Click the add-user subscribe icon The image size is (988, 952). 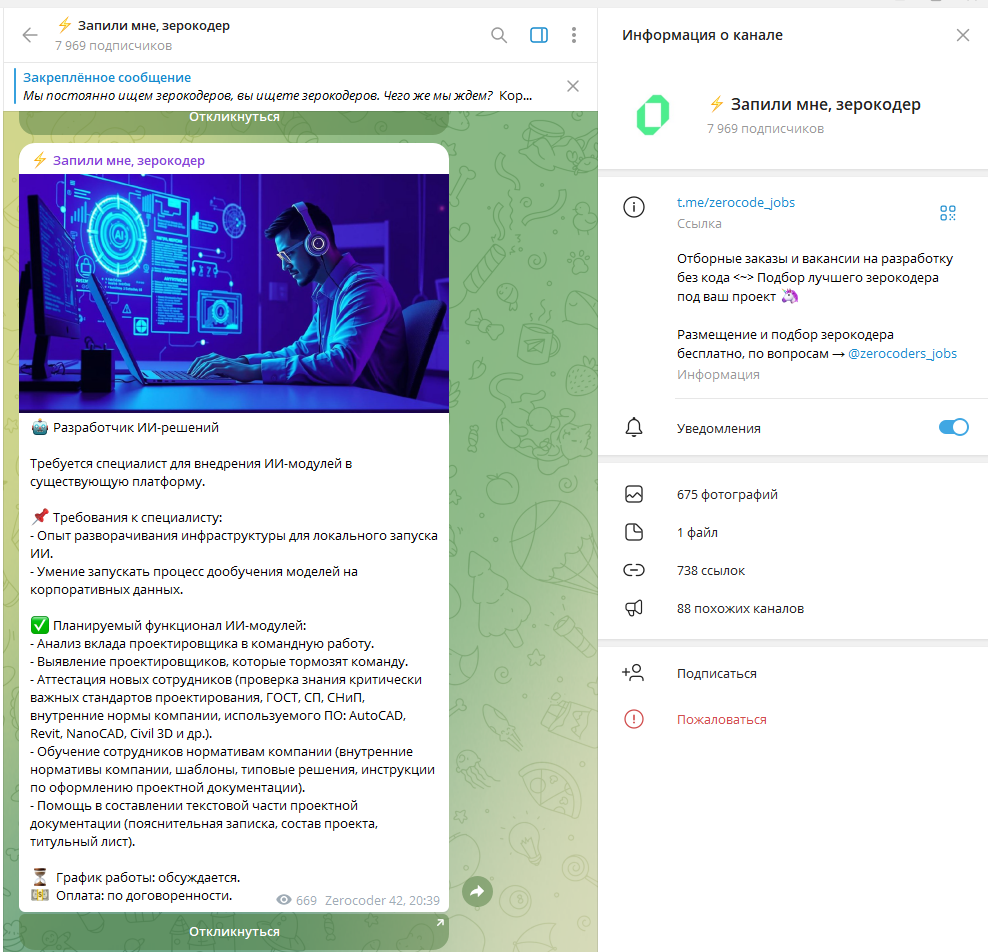click(633, 673)
